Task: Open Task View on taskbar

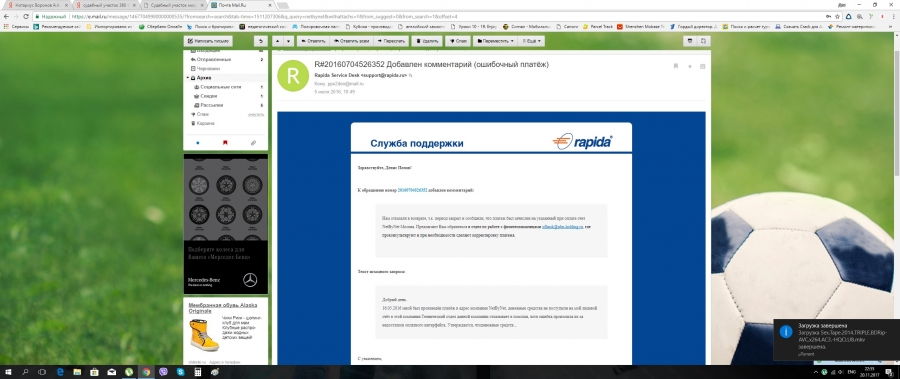Action: tap(42, 372)
